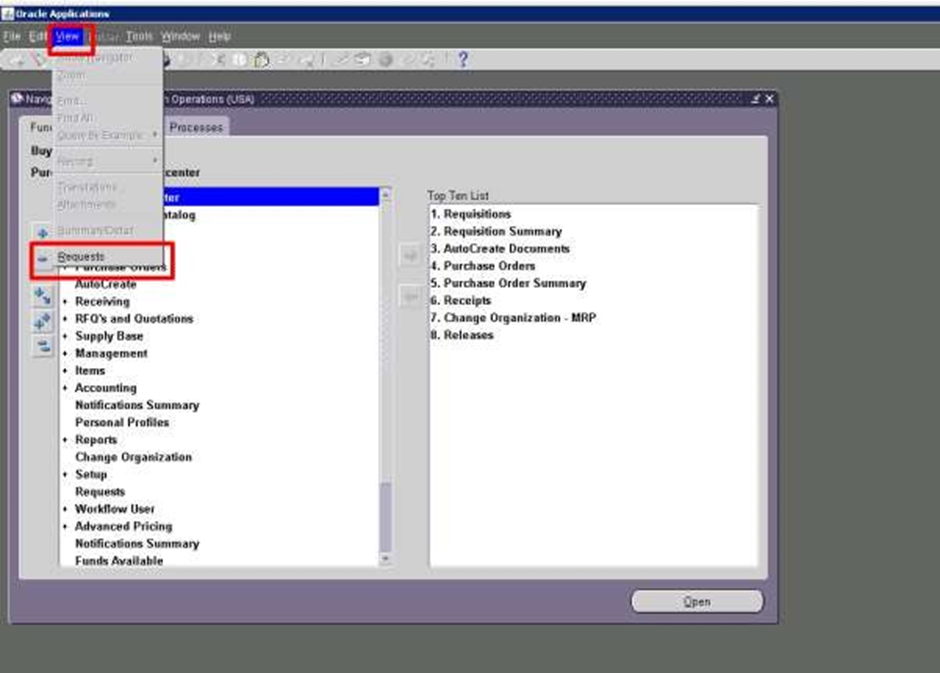Image resolution: width=940 pixels, height=673 pixels.
Task: Open the Help menu
Action: point(219,37)
